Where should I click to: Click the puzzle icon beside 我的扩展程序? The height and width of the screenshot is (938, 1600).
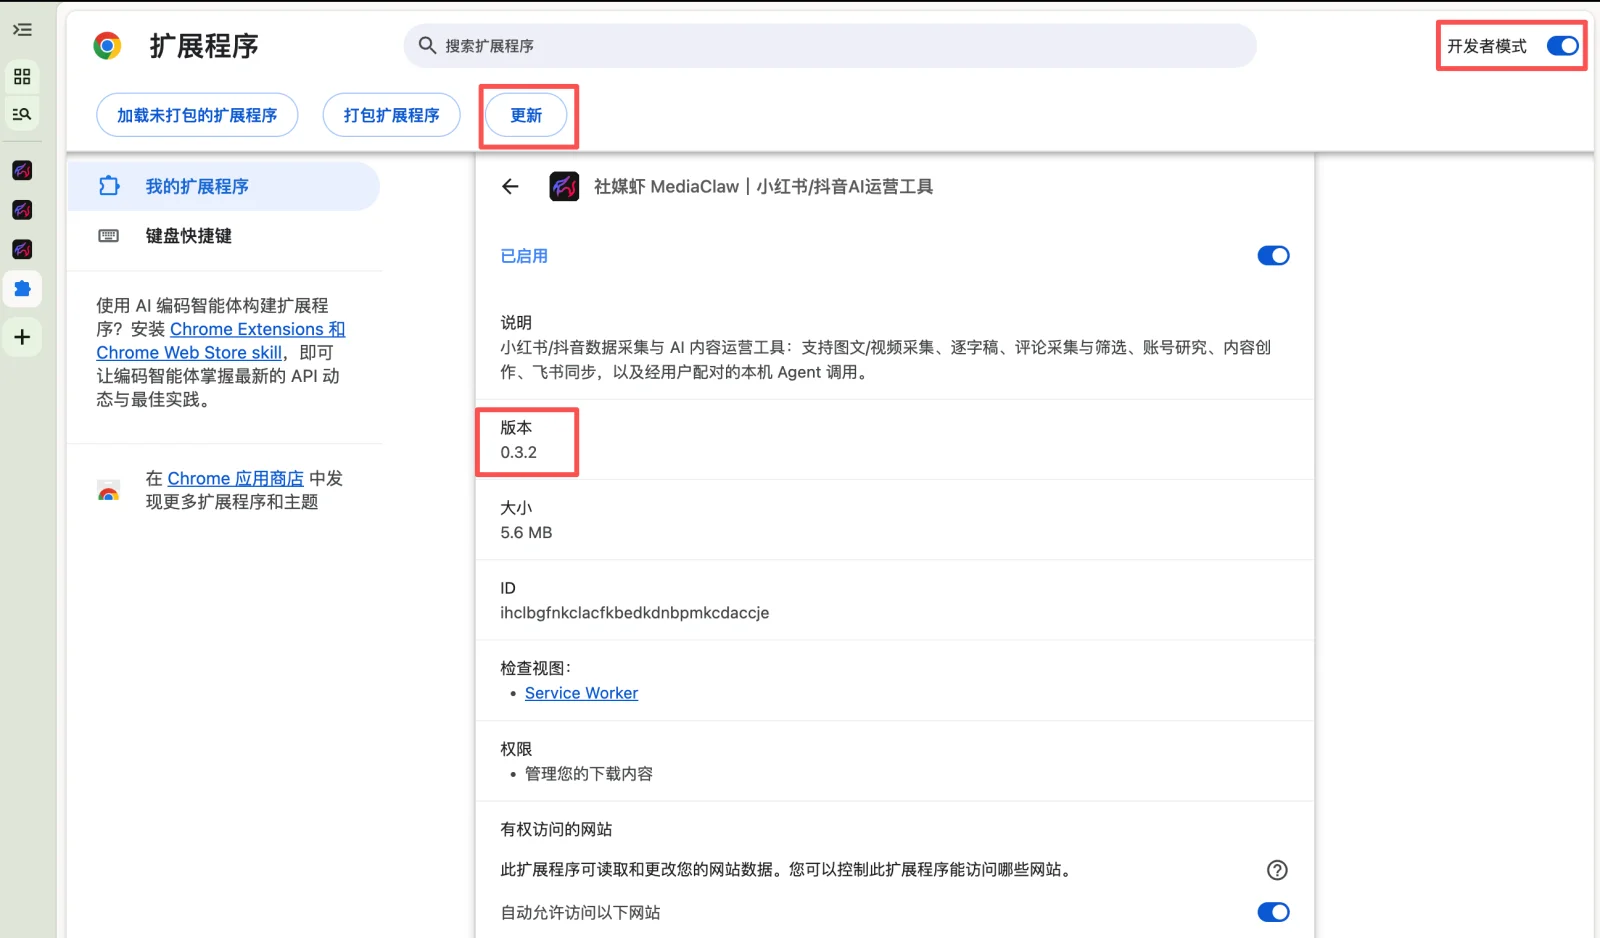click(109, 186)
